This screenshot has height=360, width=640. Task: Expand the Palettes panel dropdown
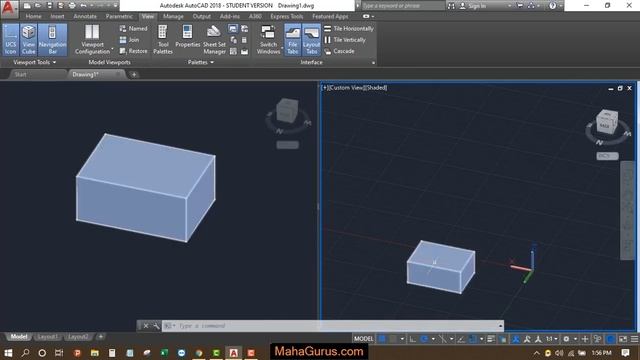(x=200, y=62)
